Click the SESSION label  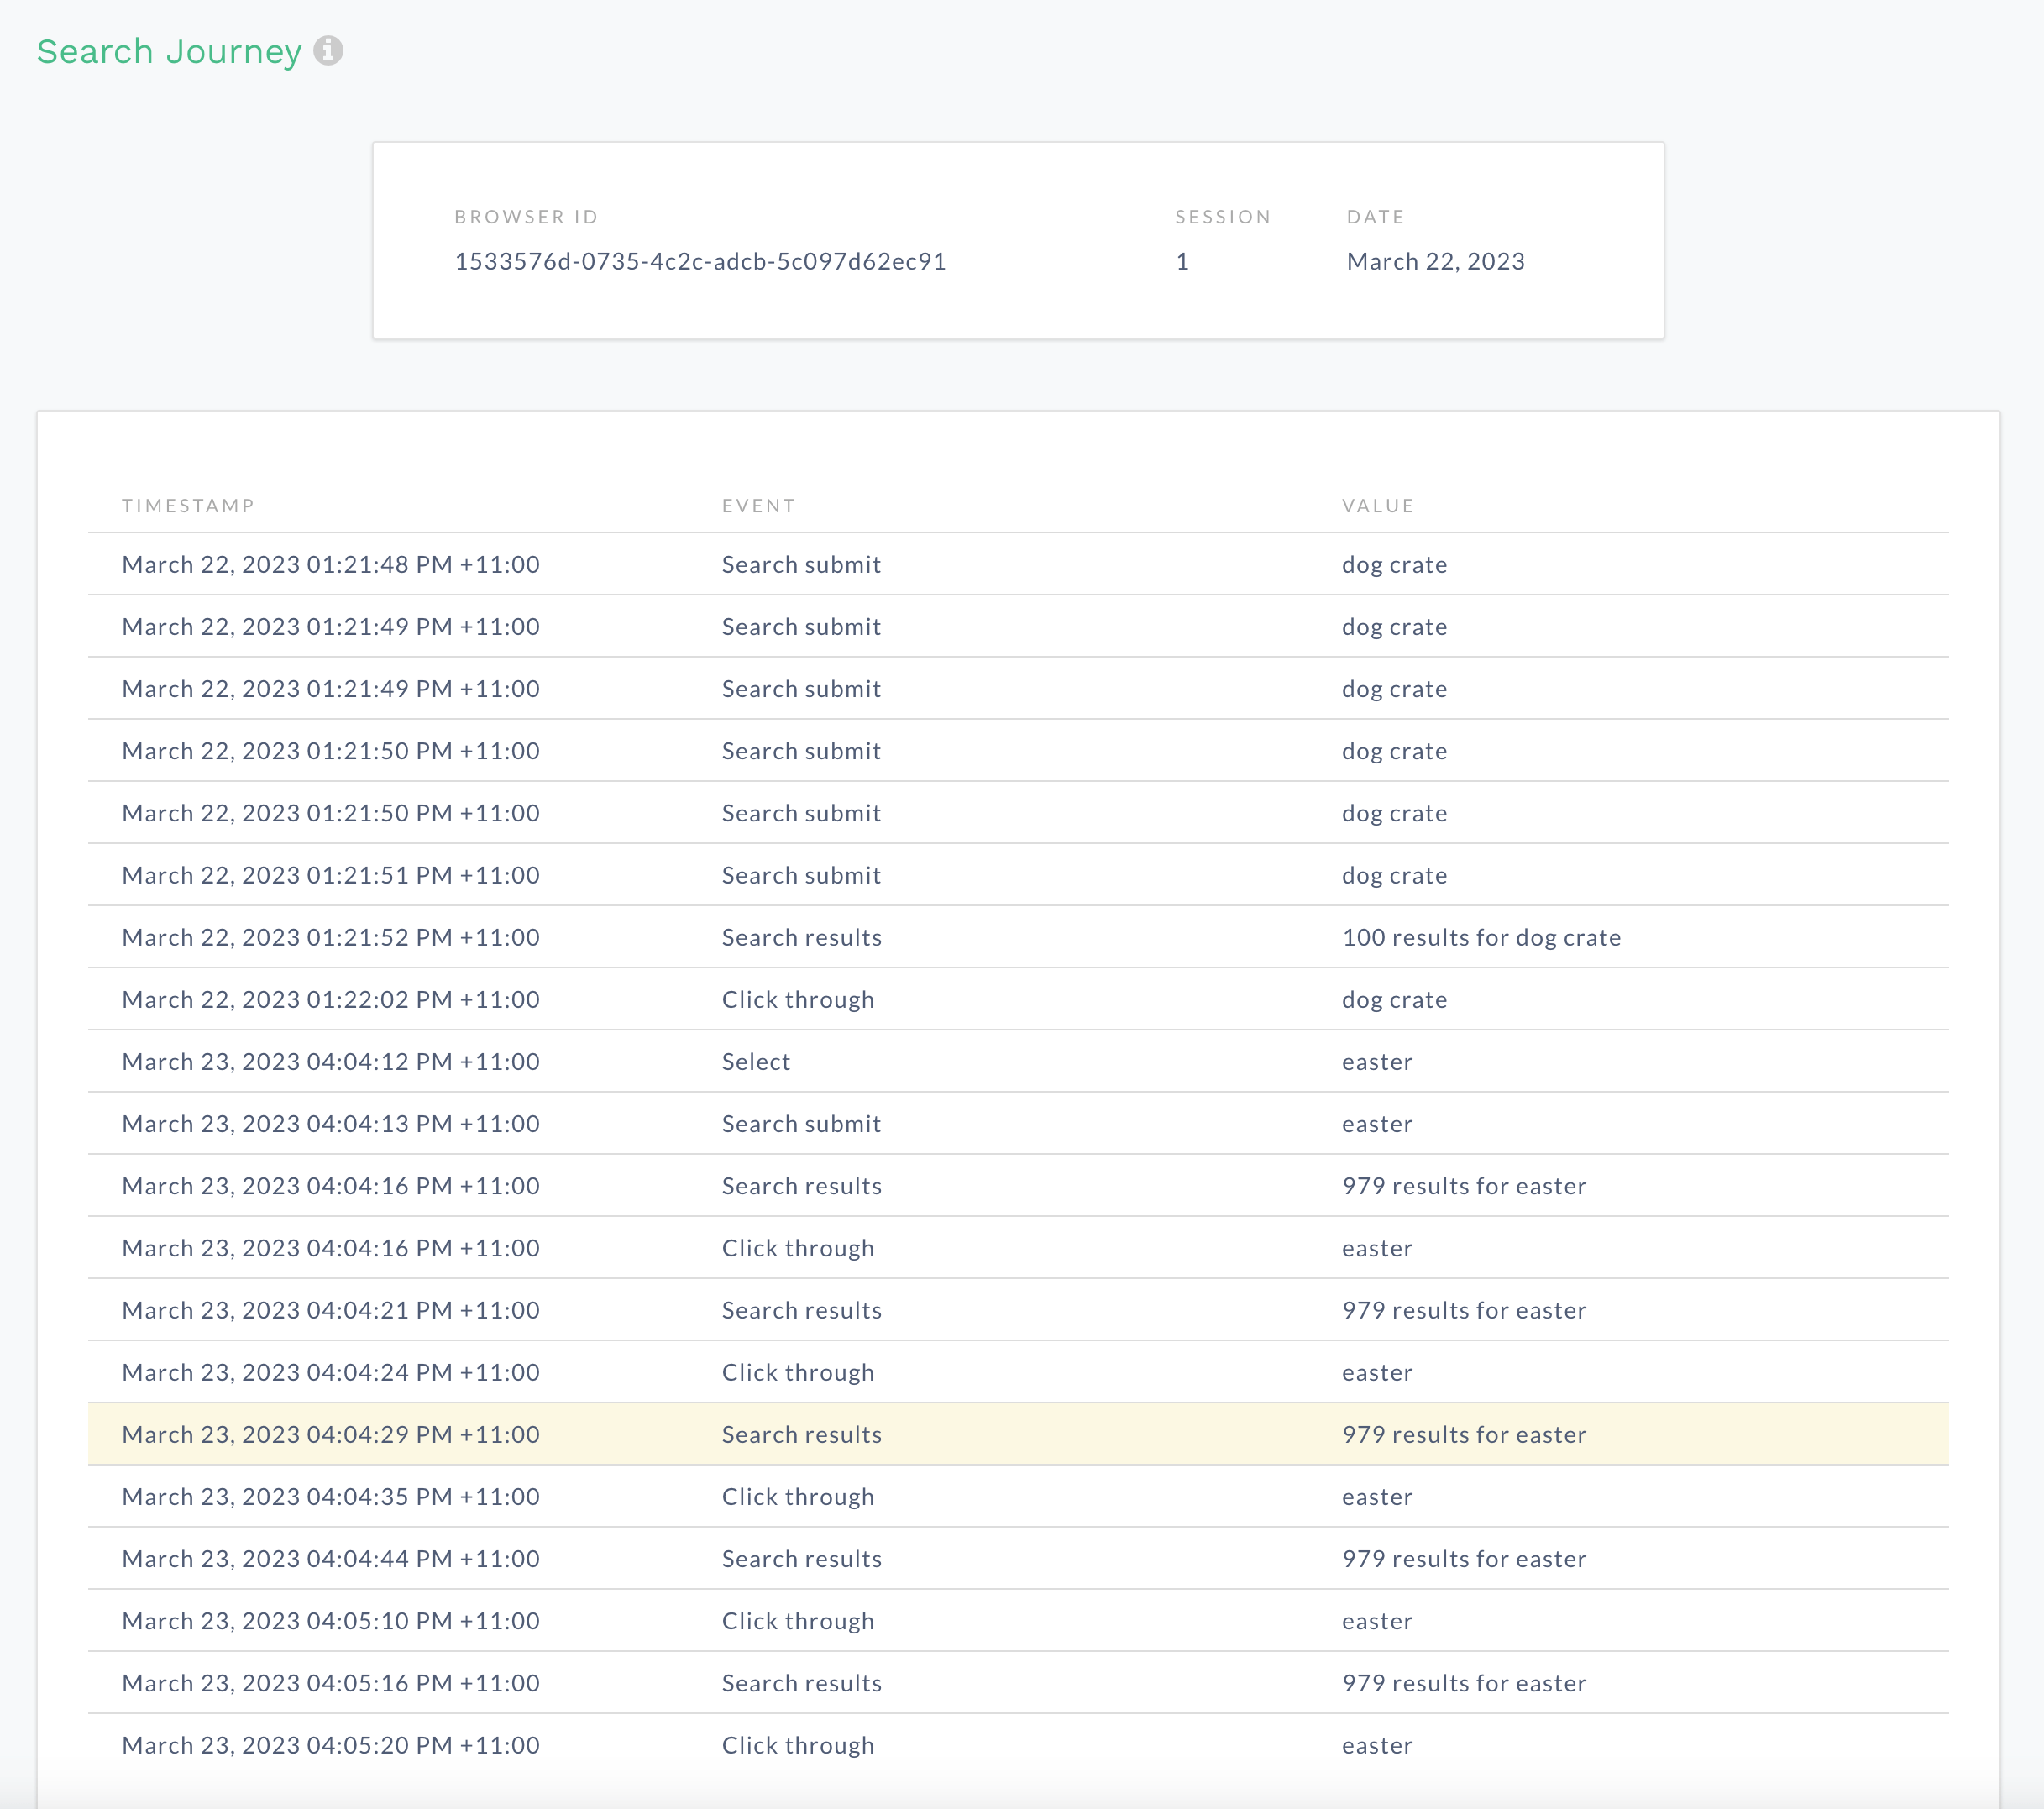1222,216
